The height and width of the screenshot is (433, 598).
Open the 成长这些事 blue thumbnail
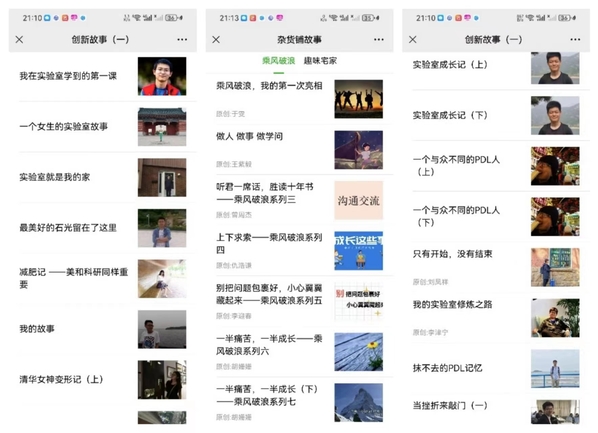pyautogui.click(x=358, y=251)
